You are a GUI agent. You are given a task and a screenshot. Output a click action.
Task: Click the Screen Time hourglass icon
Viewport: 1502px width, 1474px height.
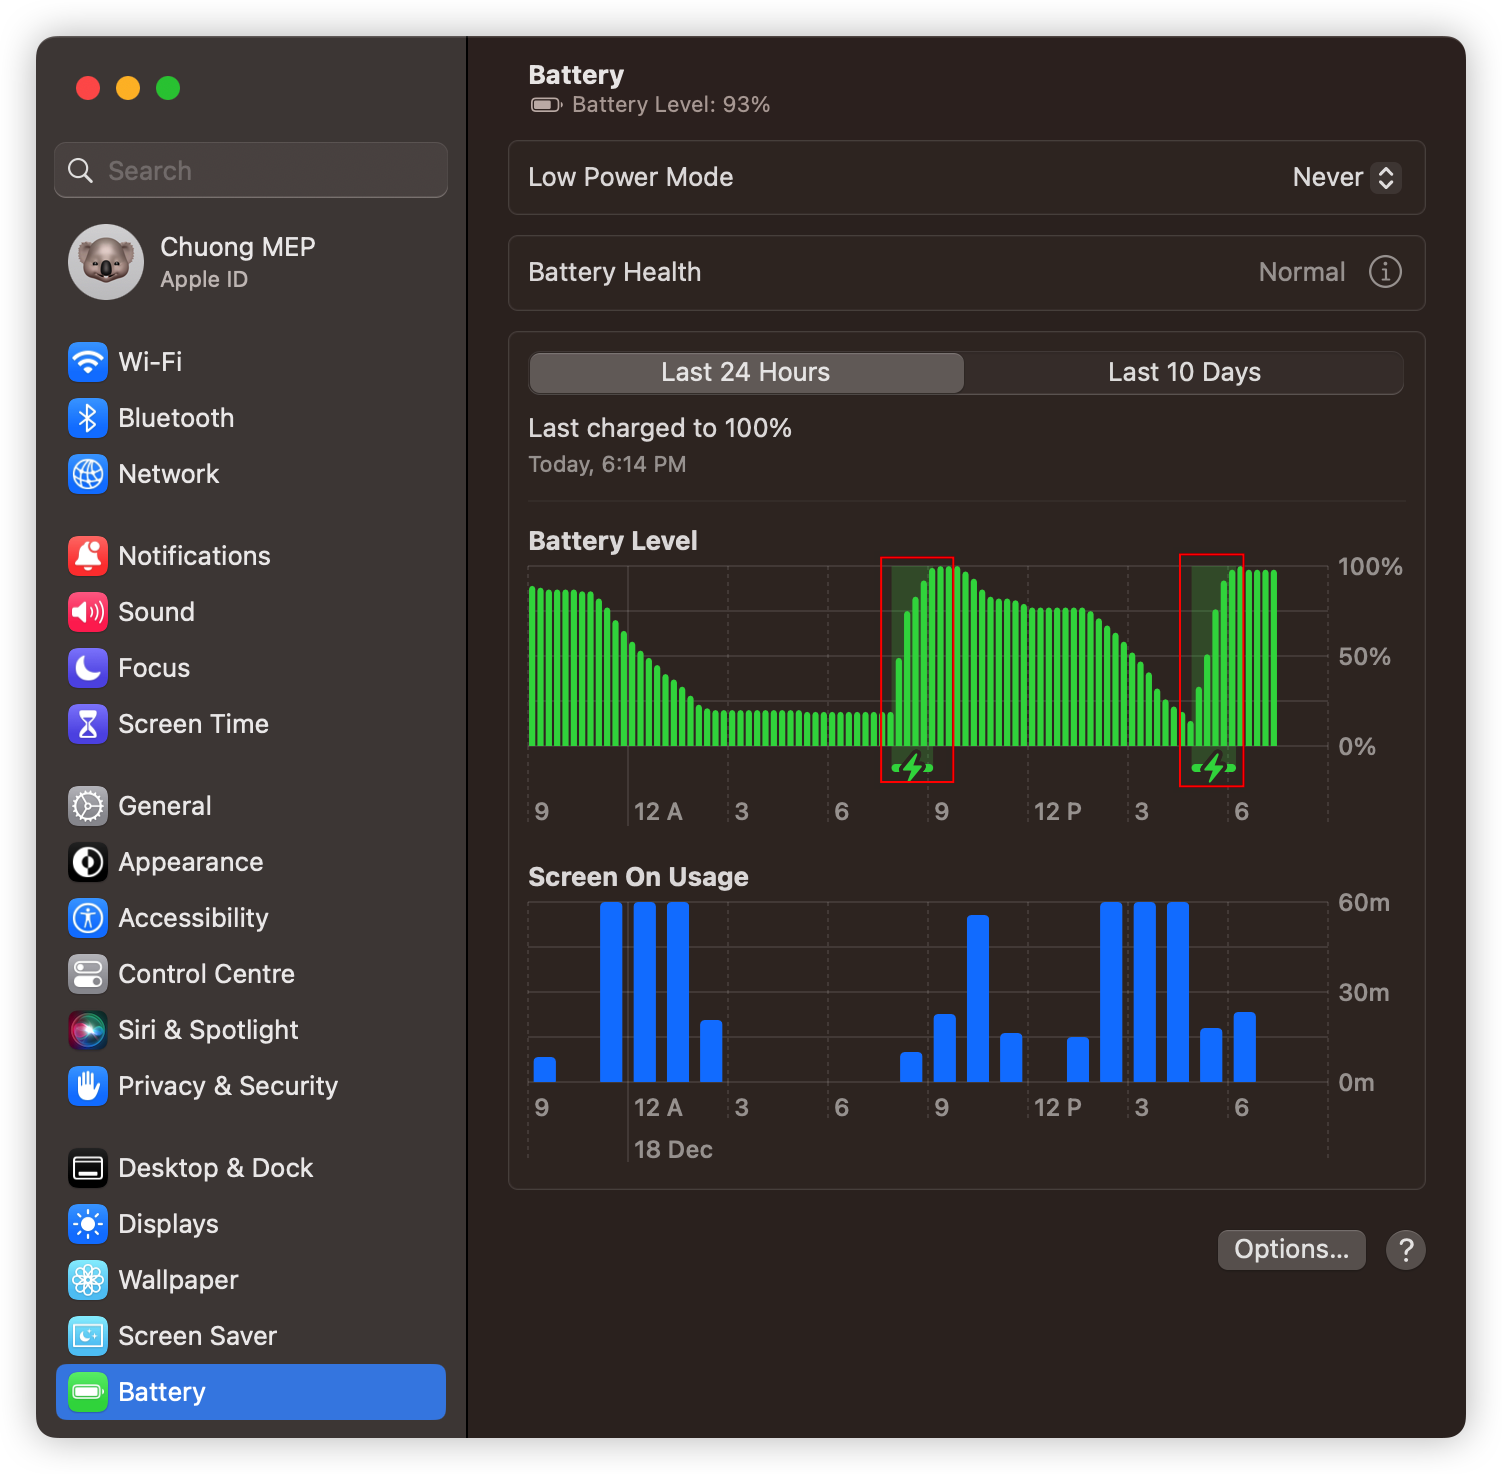(x=88, y=724)
